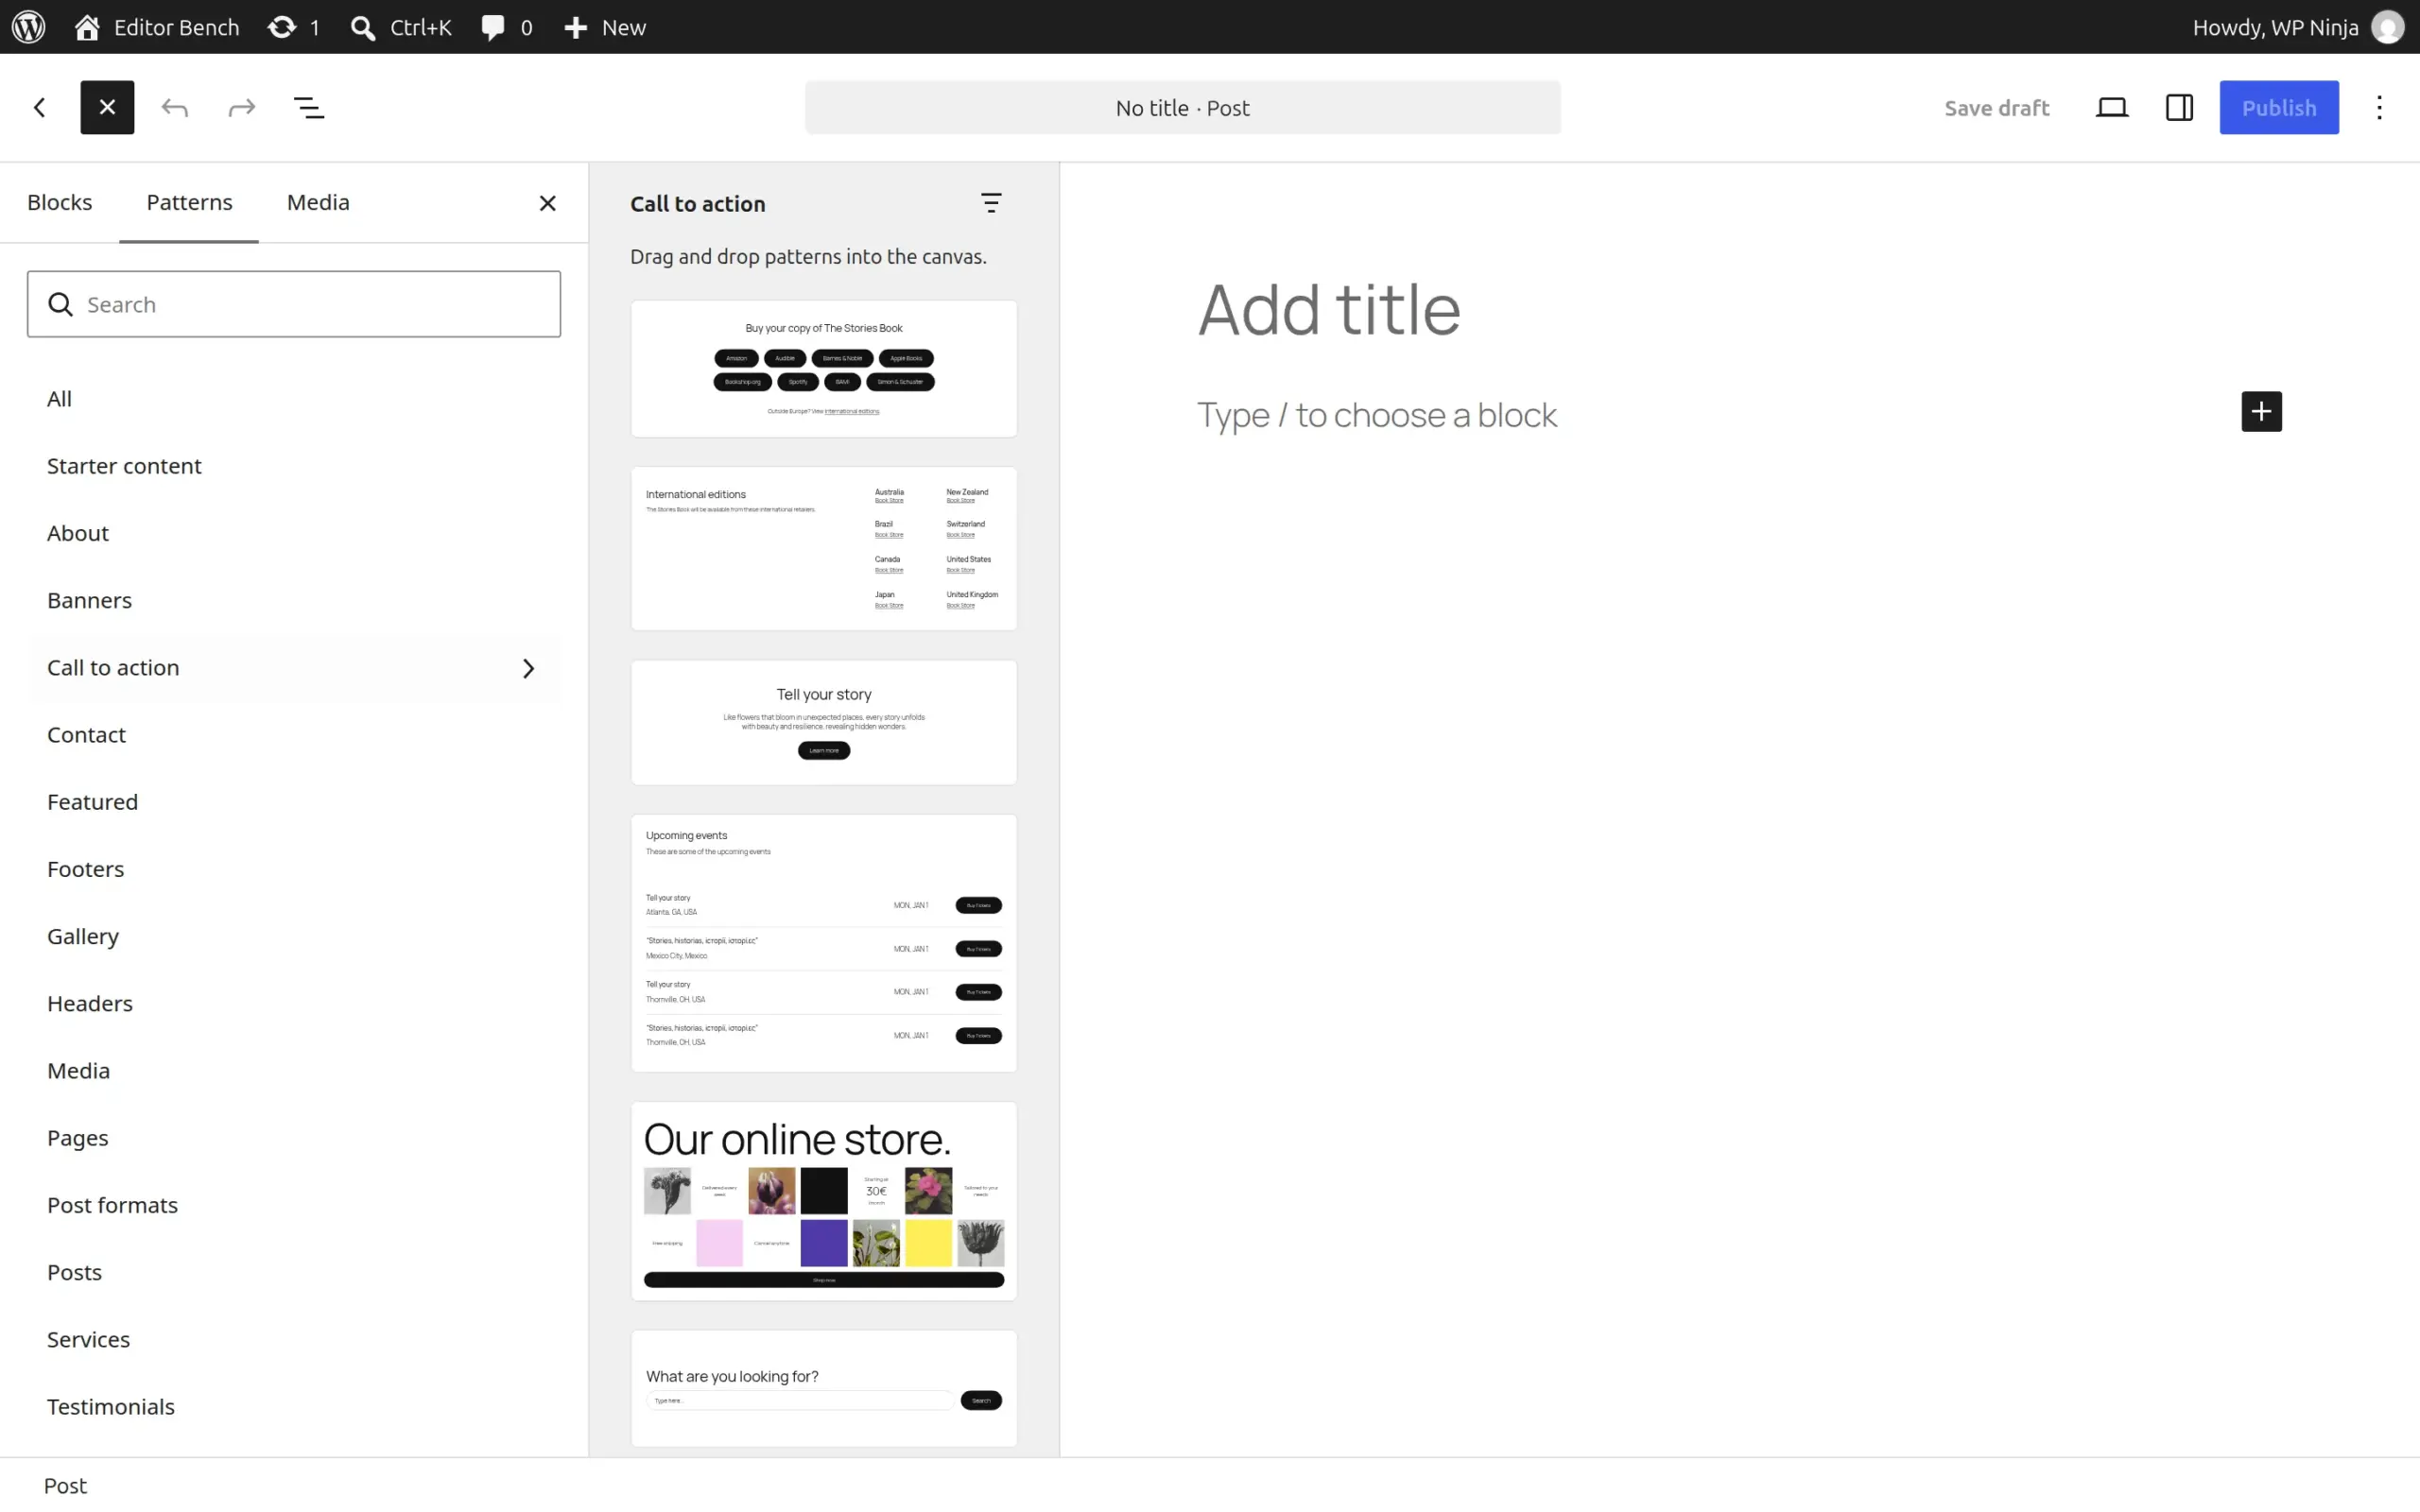Insert the 'Buy your copy of The Stories Book' pattern
2420x1512 pixels.
[x=824, y=369]
